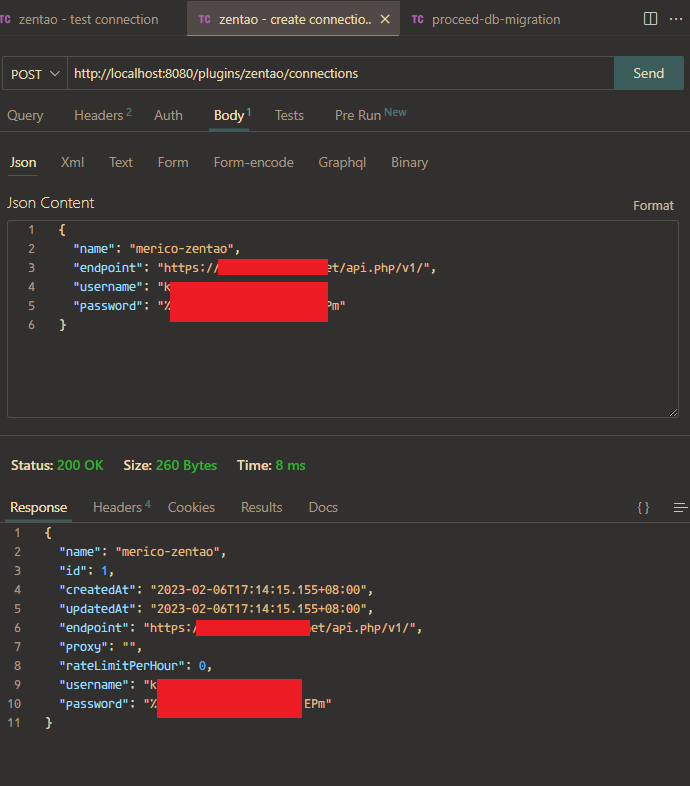Open the Tests tab
Viewport: 690px width, 786px height.
tap(289, 115)
